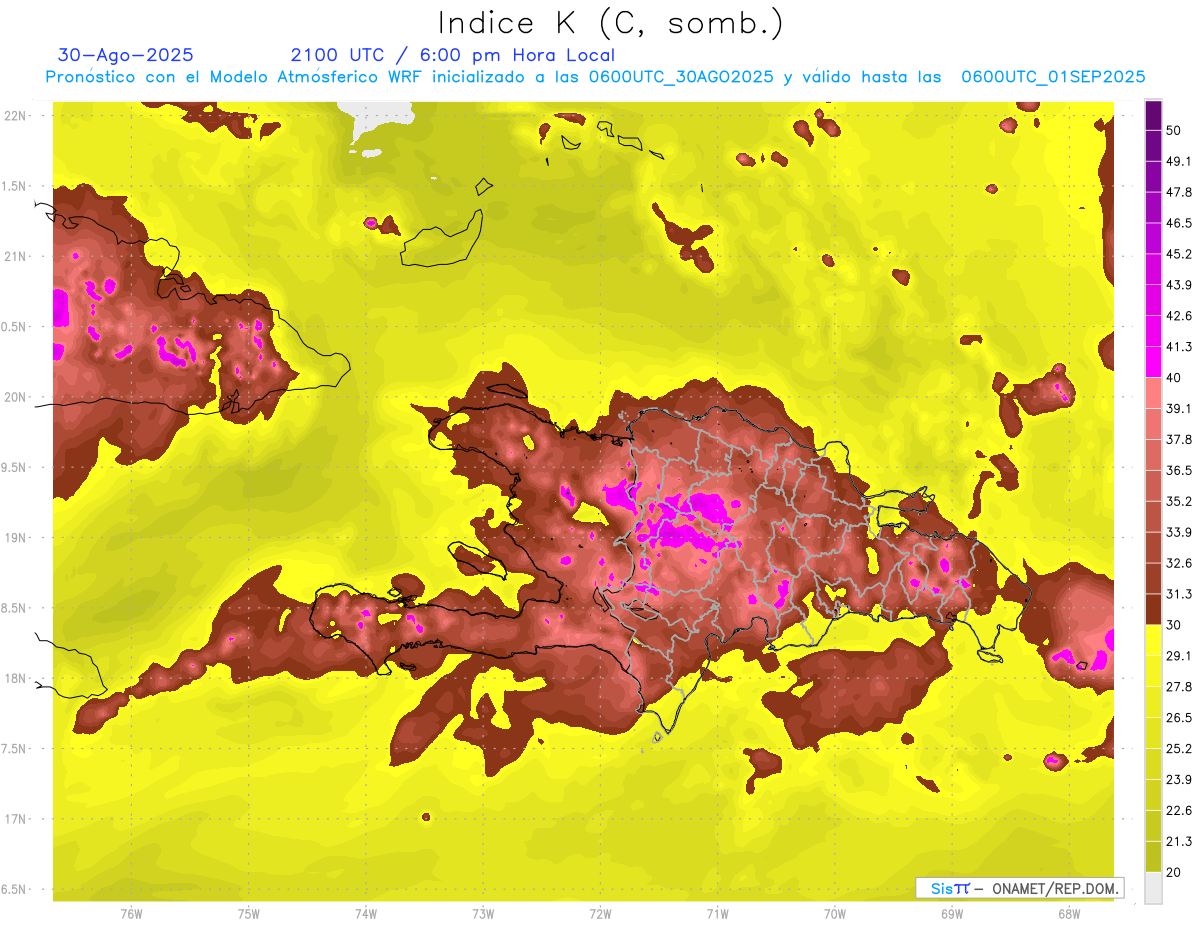Click the '30' value on the color scale
This screenshot has height=927, width=1200.
1174,625
